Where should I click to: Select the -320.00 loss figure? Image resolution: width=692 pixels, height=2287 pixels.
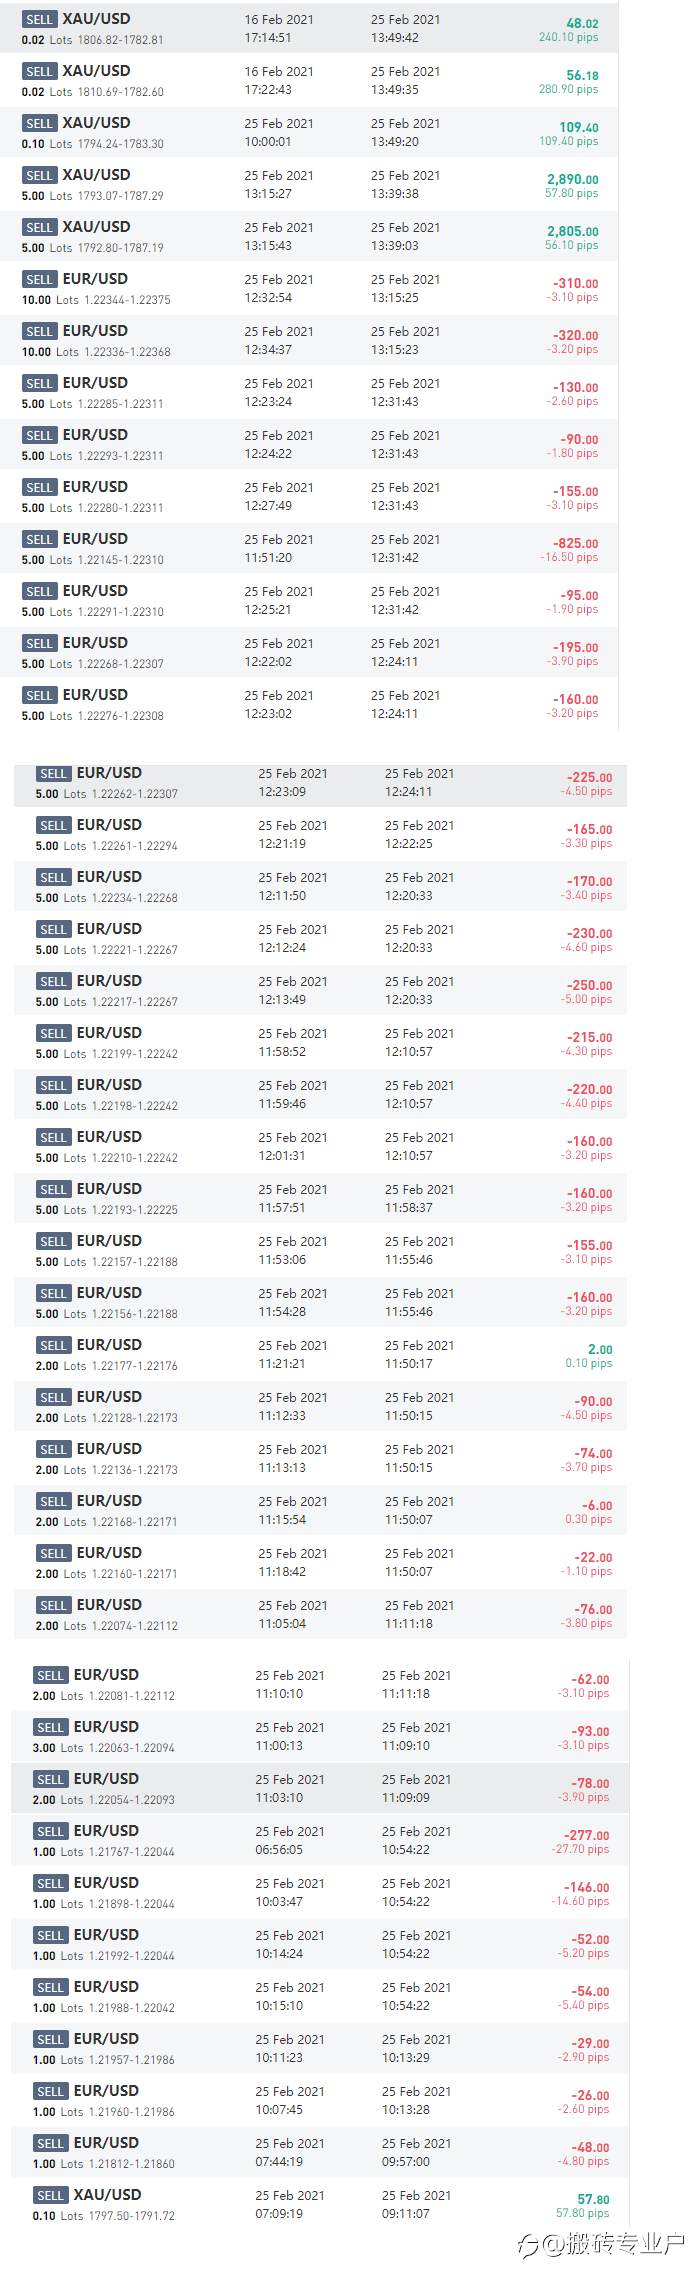point(575,335)
